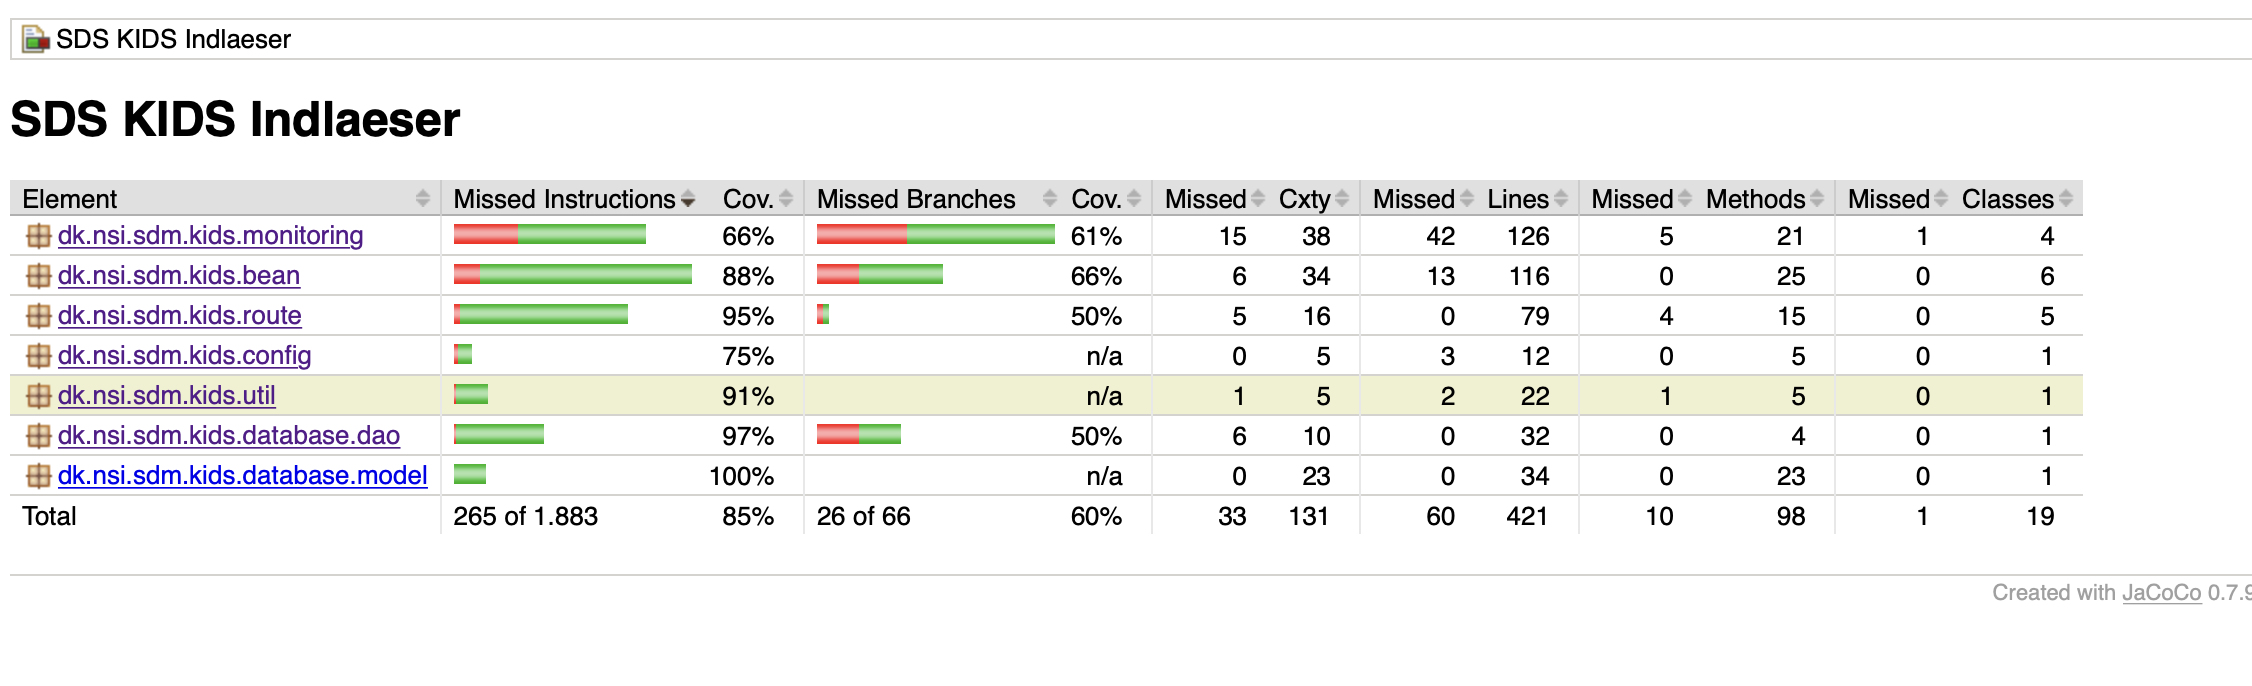Screen dimensions: 2252x686
Task: Open the JaCoCo link in footer
Action: tap(2161, 593)
